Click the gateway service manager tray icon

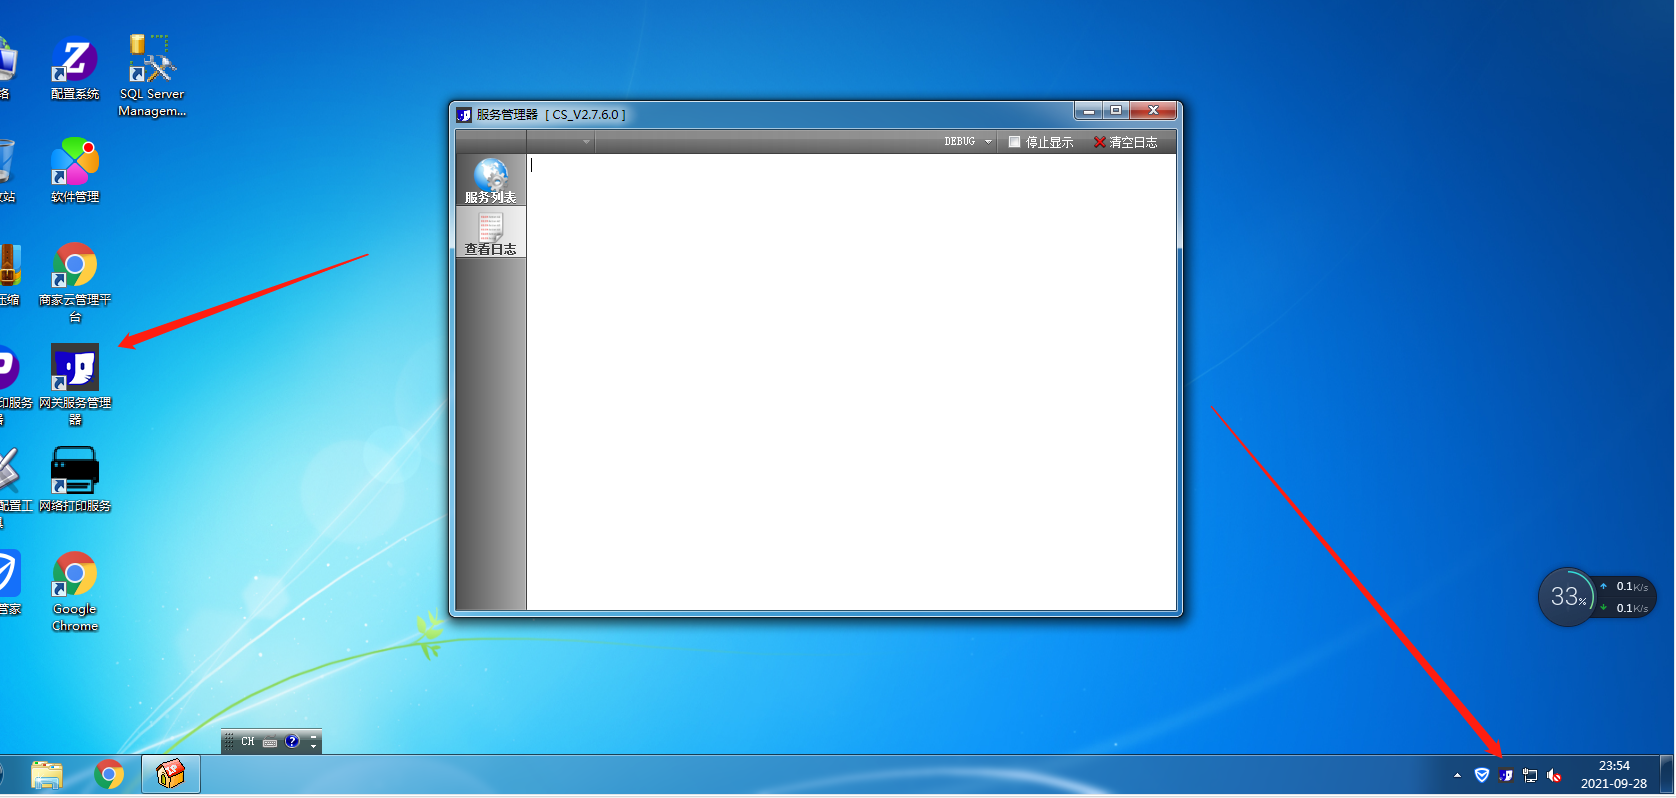(x=1506, y=775)
